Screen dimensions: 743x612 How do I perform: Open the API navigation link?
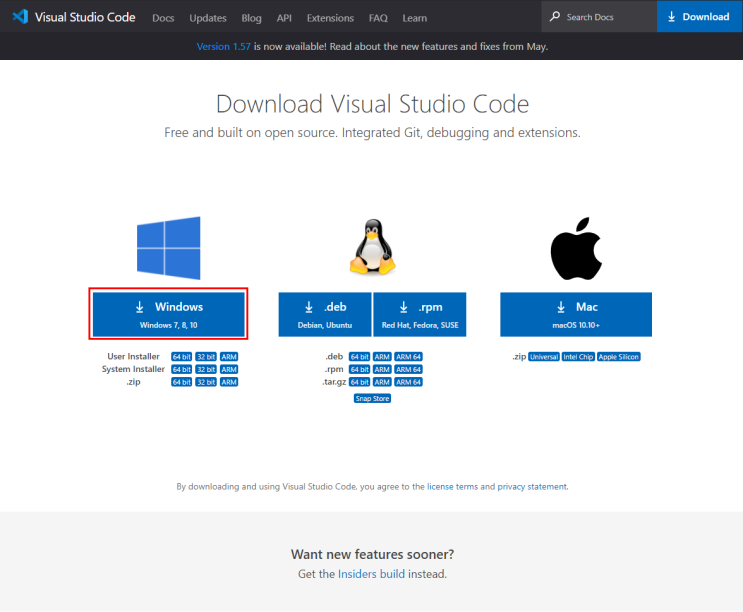point(284,18)
